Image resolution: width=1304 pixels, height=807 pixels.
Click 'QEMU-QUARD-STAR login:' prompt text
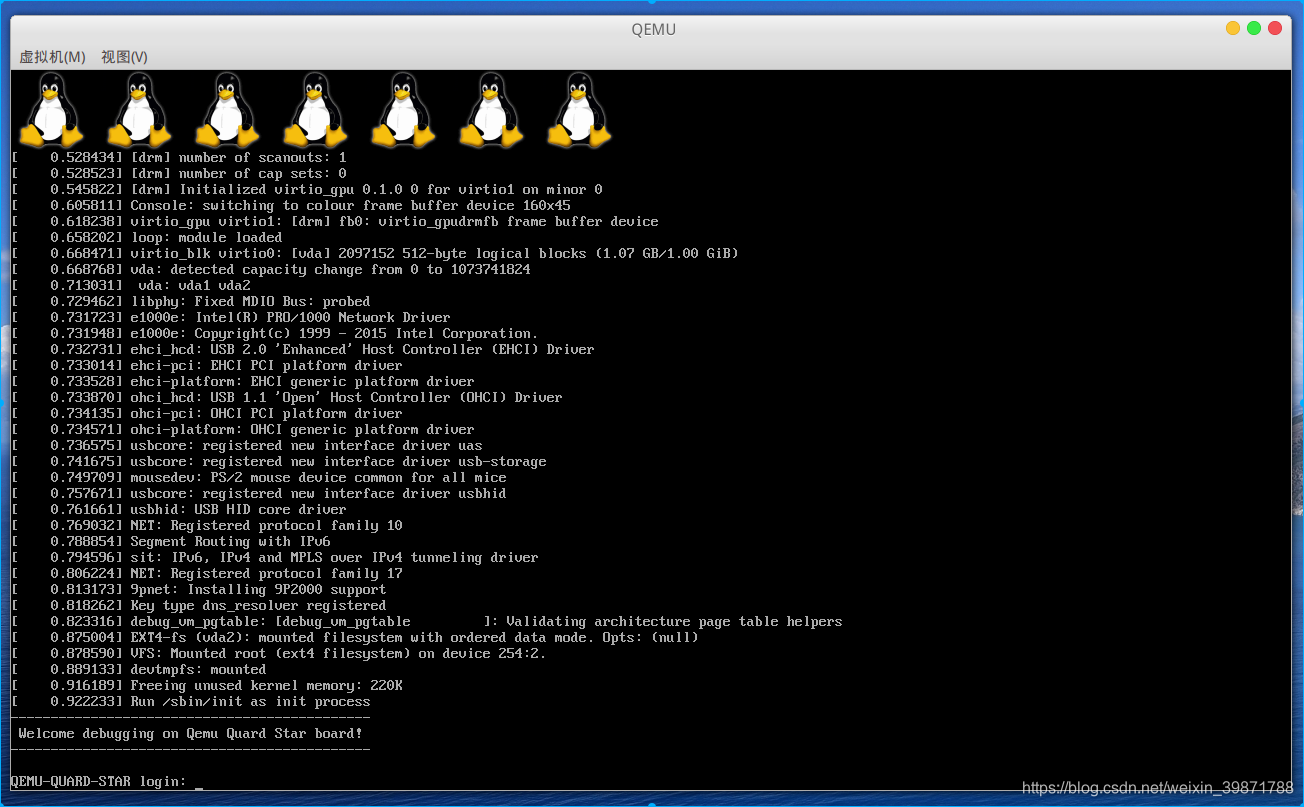pyautogui.click(x=98, y=781)
